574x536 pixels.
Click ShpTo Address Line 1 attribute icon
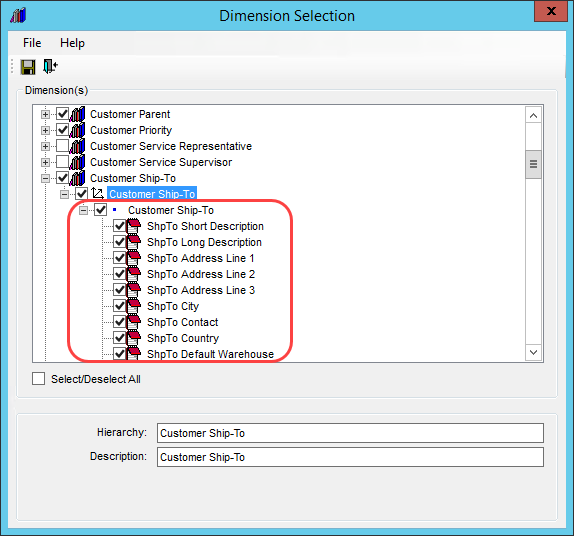pyautogui.click(x=134, y=258)
